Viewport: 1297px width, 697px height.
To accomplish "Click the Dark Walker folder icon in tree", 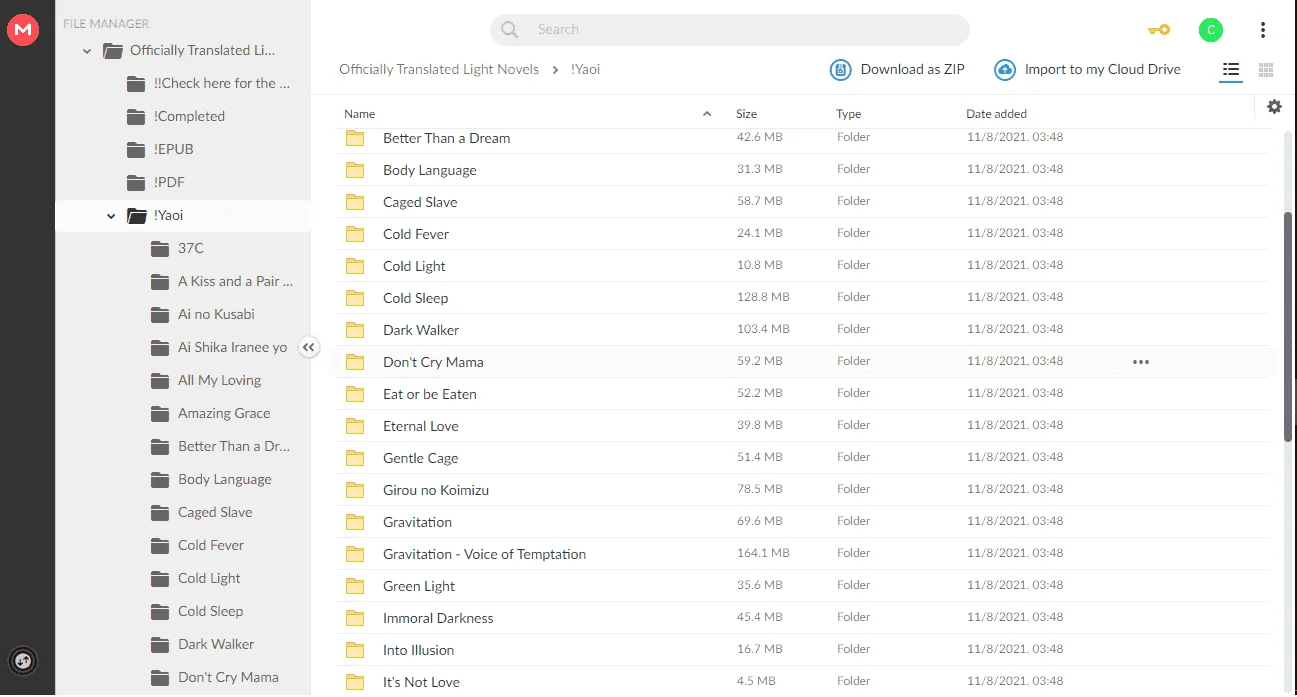I will pos(160,644).
